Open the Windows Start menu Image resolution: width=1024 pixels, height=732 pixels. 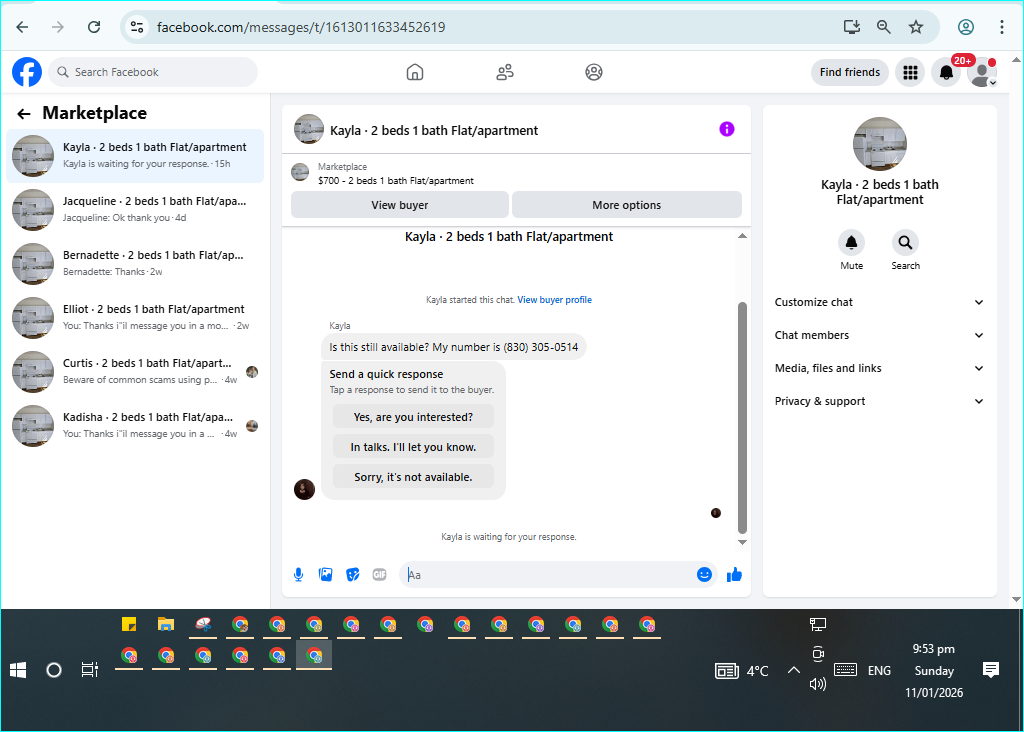18,670
